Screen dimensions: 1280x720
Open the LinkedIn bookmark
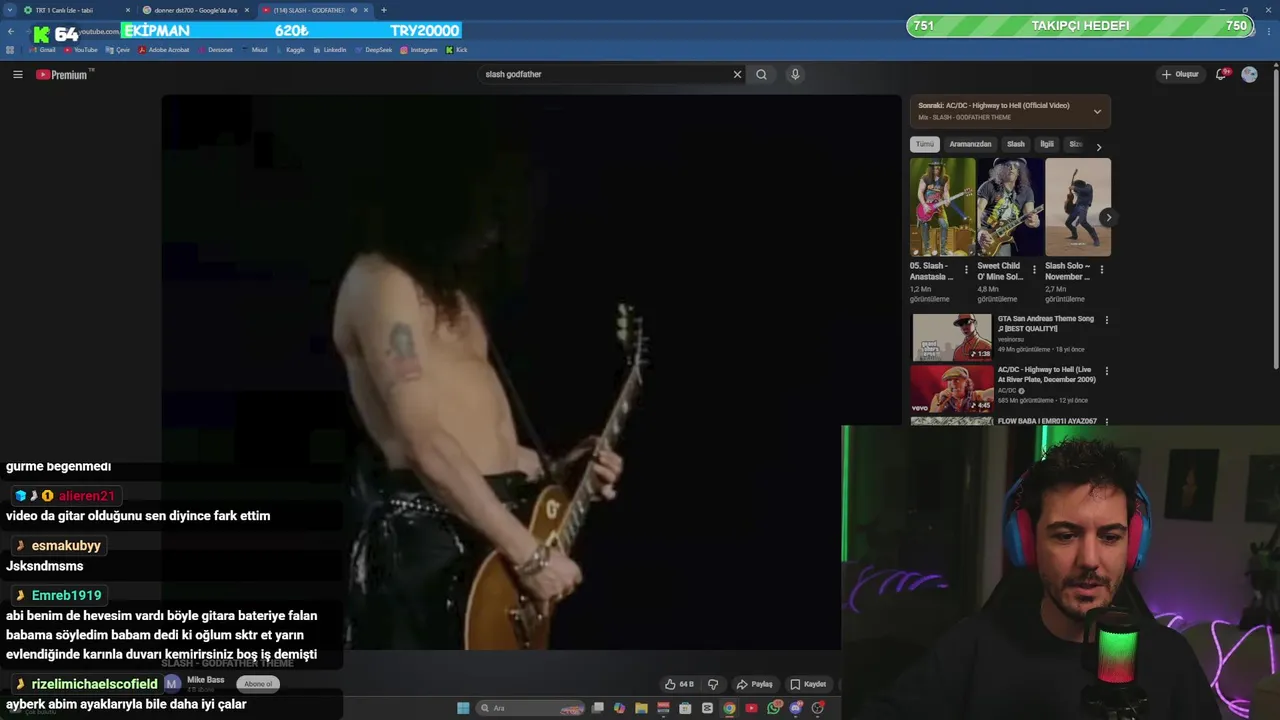pyautogui.click(x=329, y=50)
